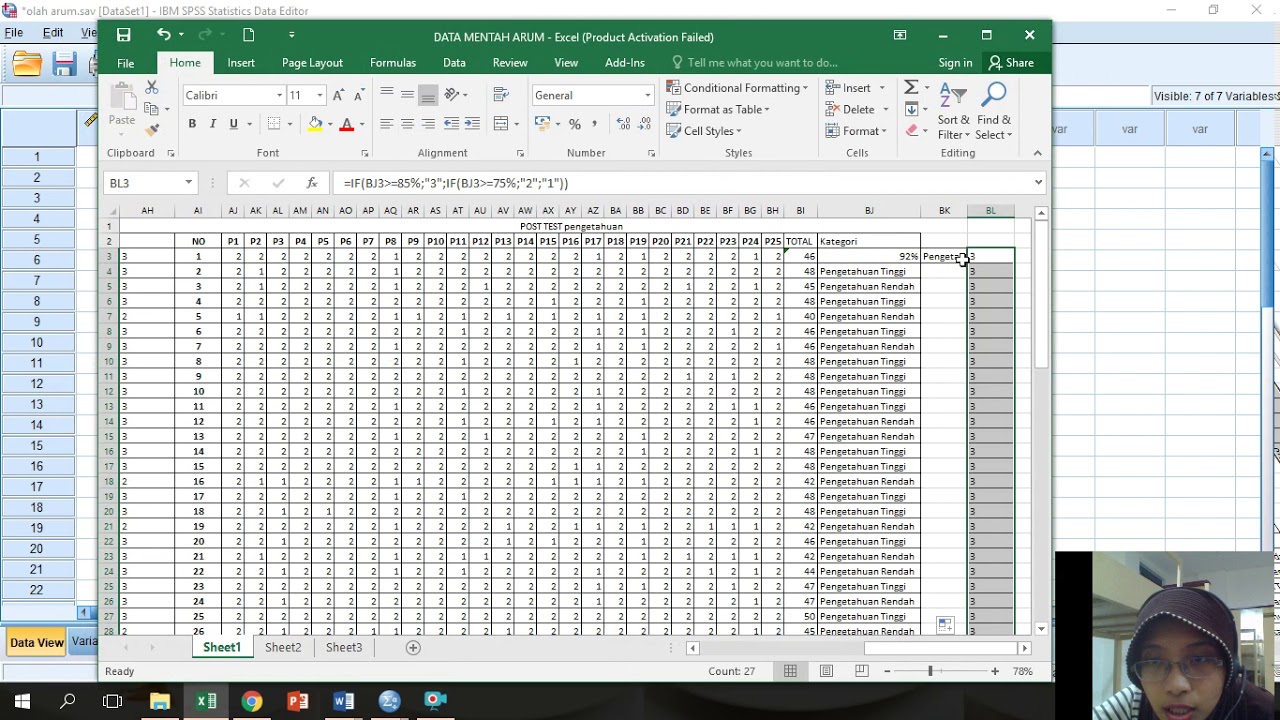Switch to the Page Layout ribbon tab
Screen dimensions: 1280x720
tap(312, 62)
